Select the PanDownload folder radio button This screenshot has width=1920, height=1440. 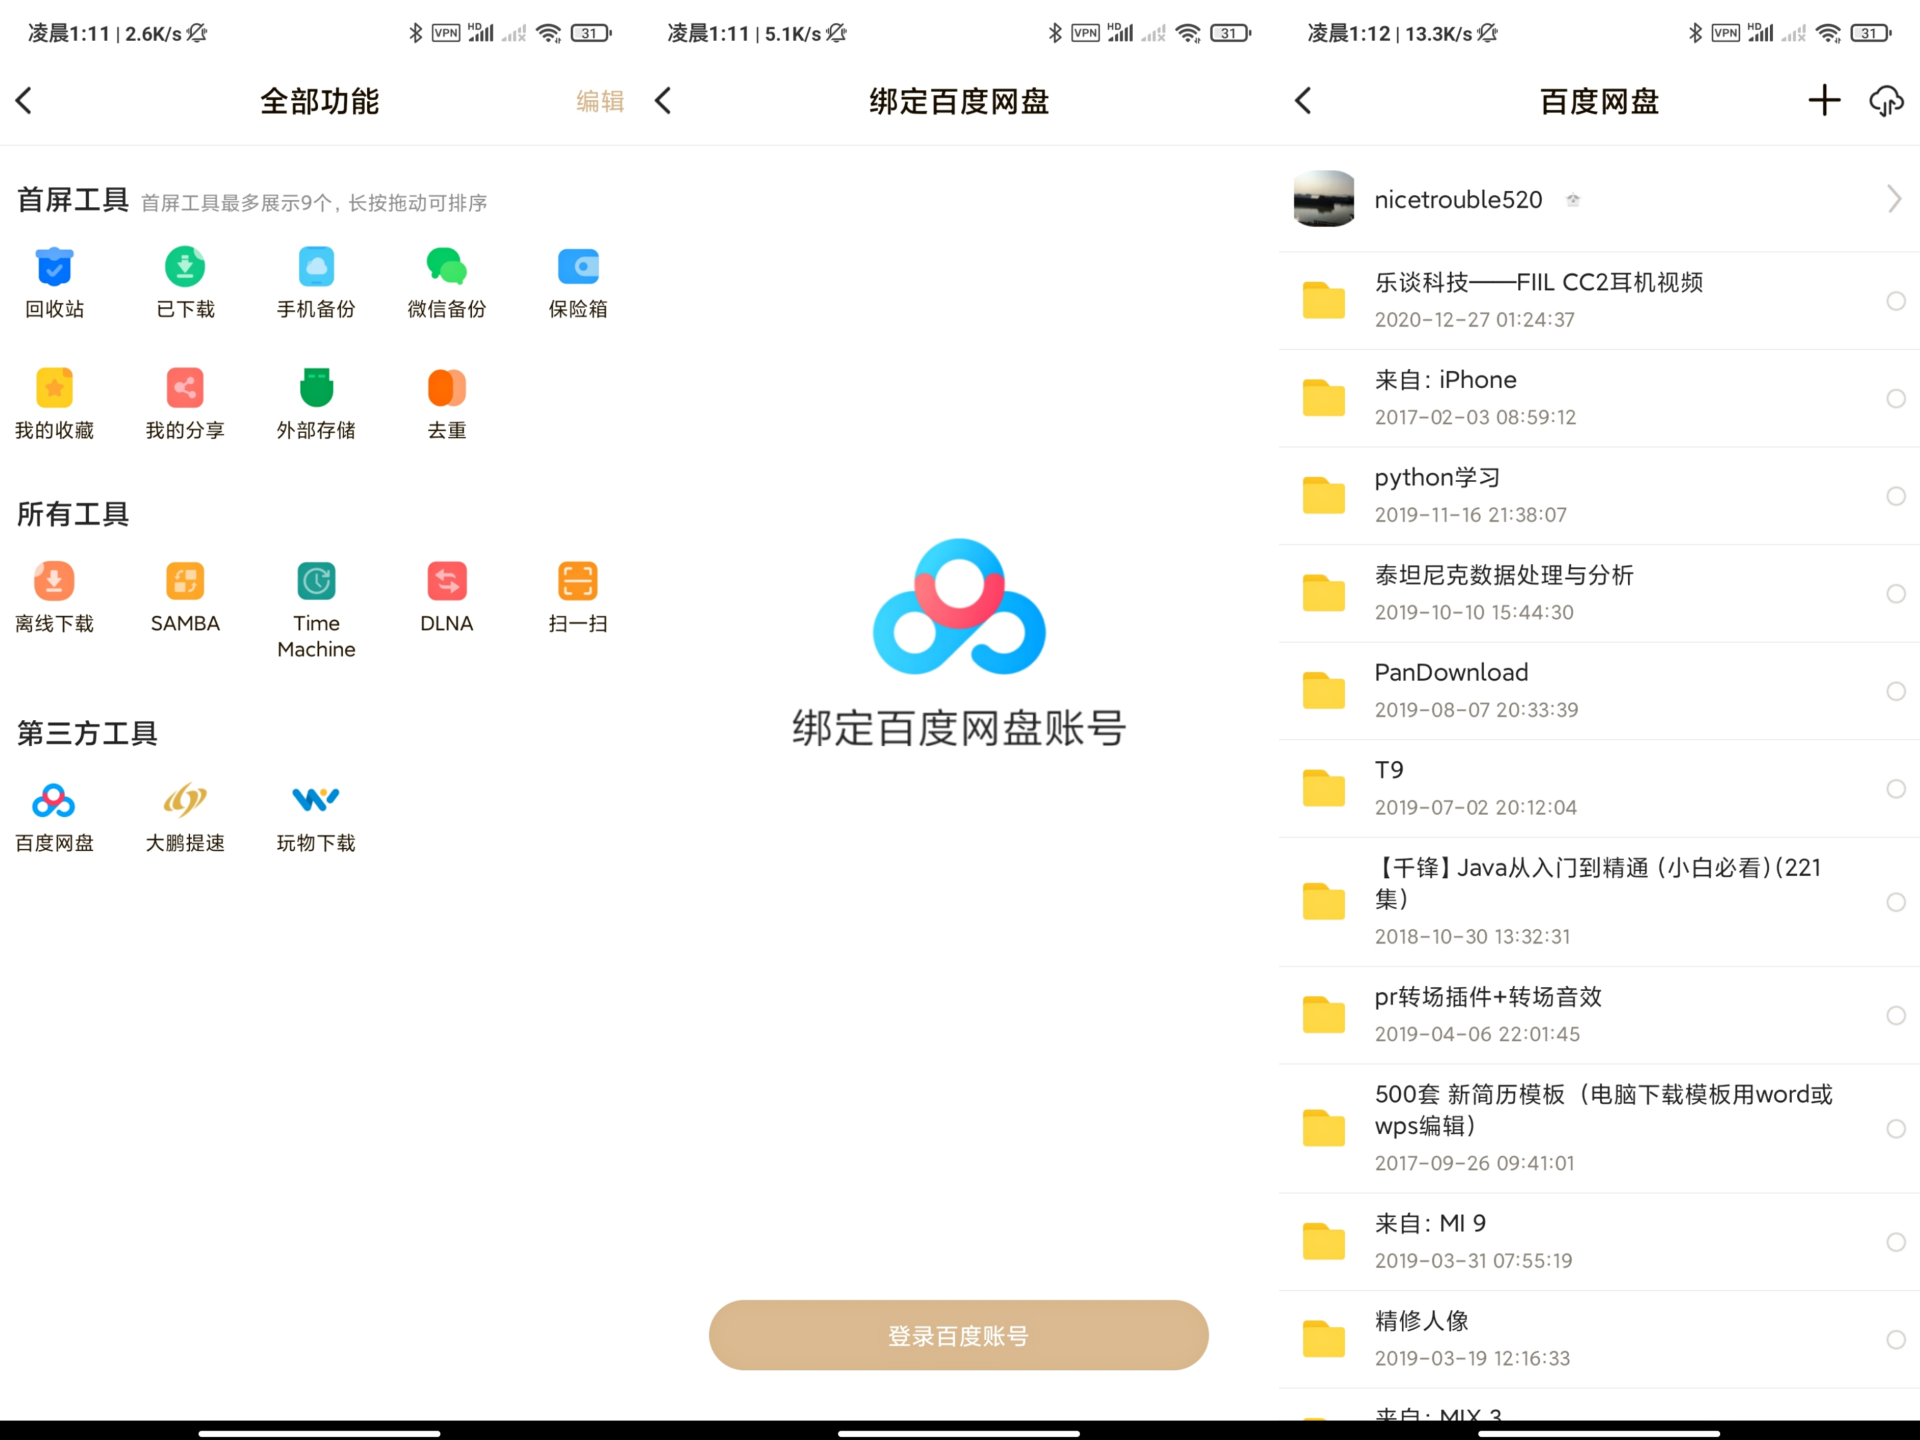[1895, 691]
